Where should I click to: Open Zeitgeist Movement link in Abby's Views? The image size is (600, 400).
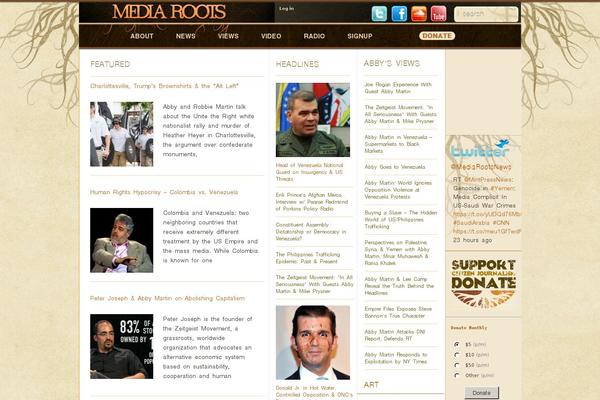[400, 114]
